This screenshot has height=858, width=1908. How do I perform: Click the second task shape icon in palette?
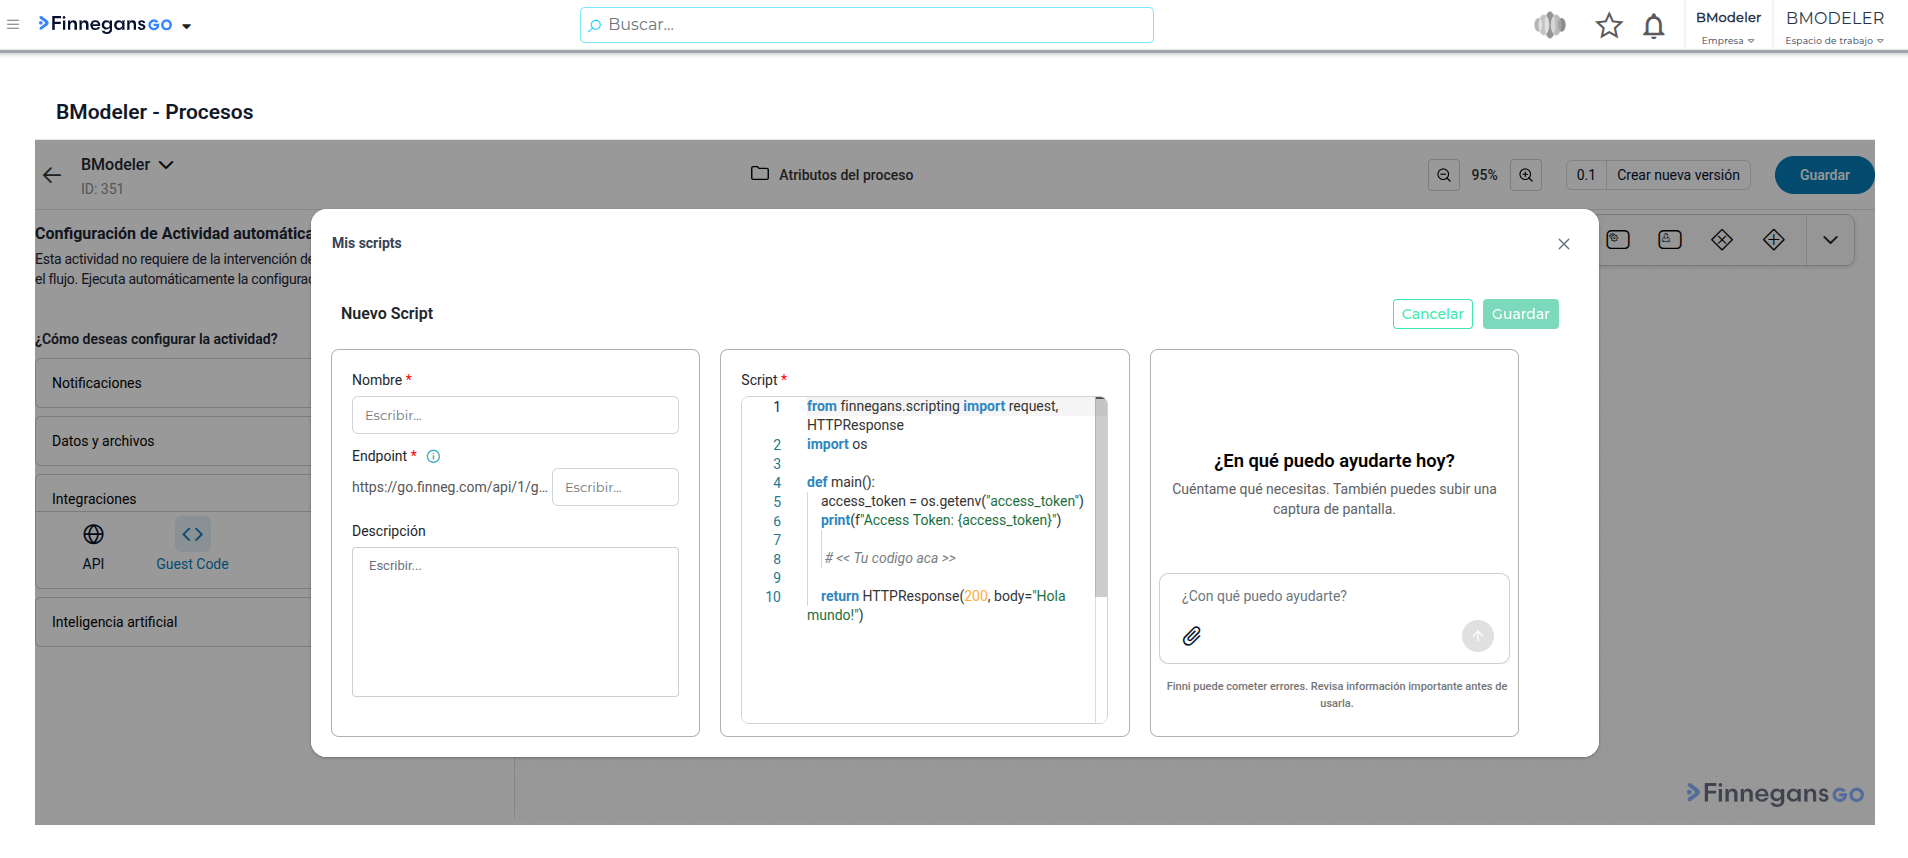coord(1670,240)
